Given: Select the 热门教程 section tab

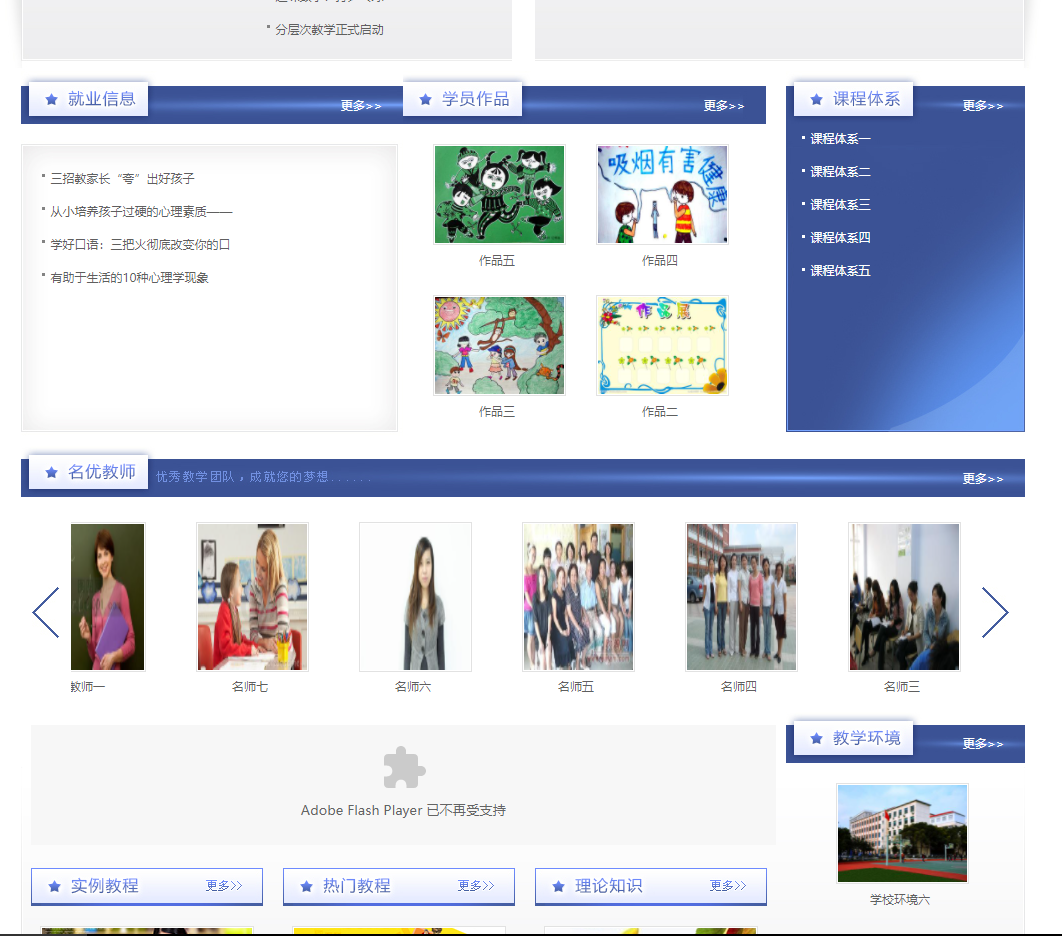Looking at the screenshot, I should pos(356,886).
